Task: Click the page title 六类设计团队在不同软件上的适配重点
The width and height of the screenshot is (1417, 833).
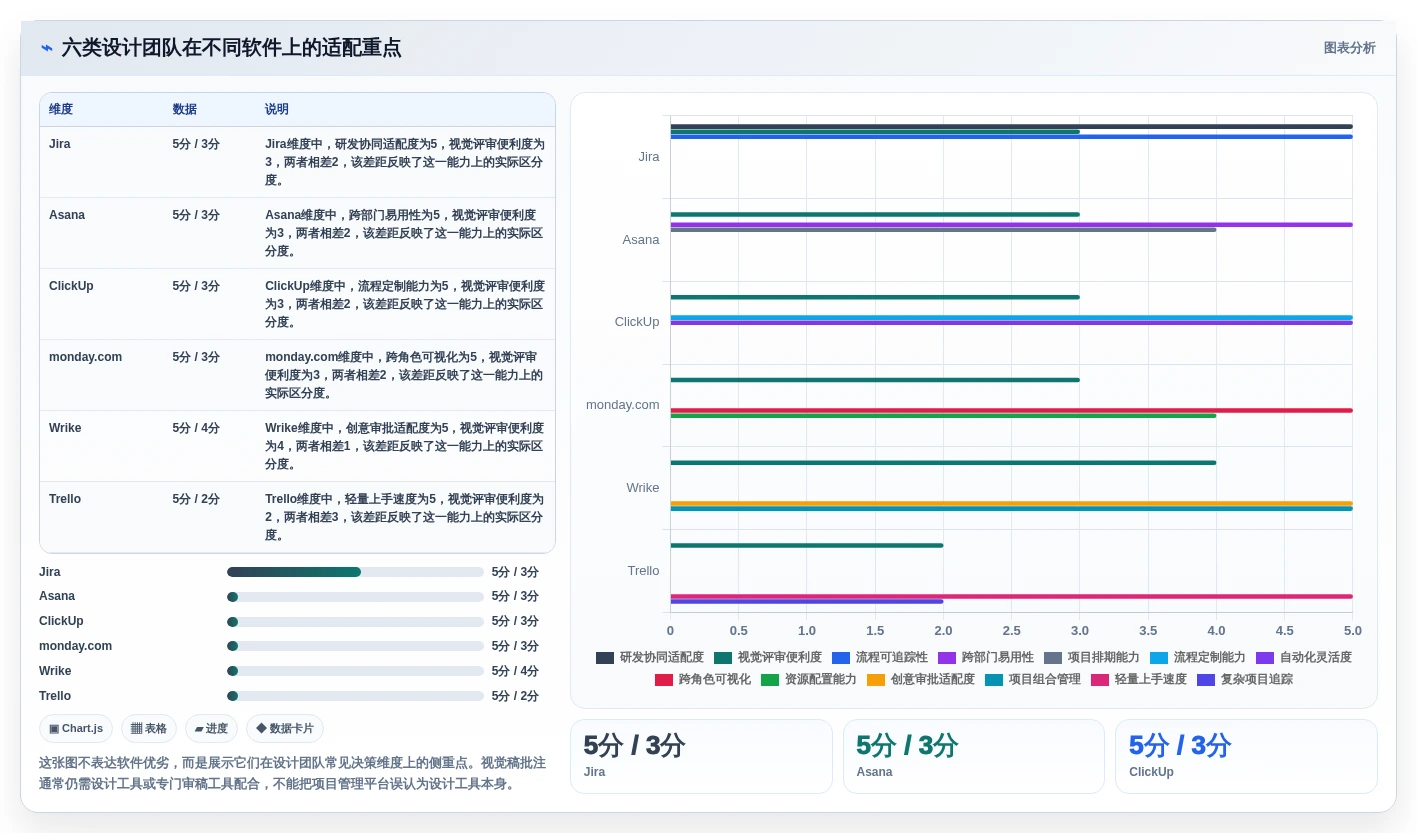Action: point(231,48)
